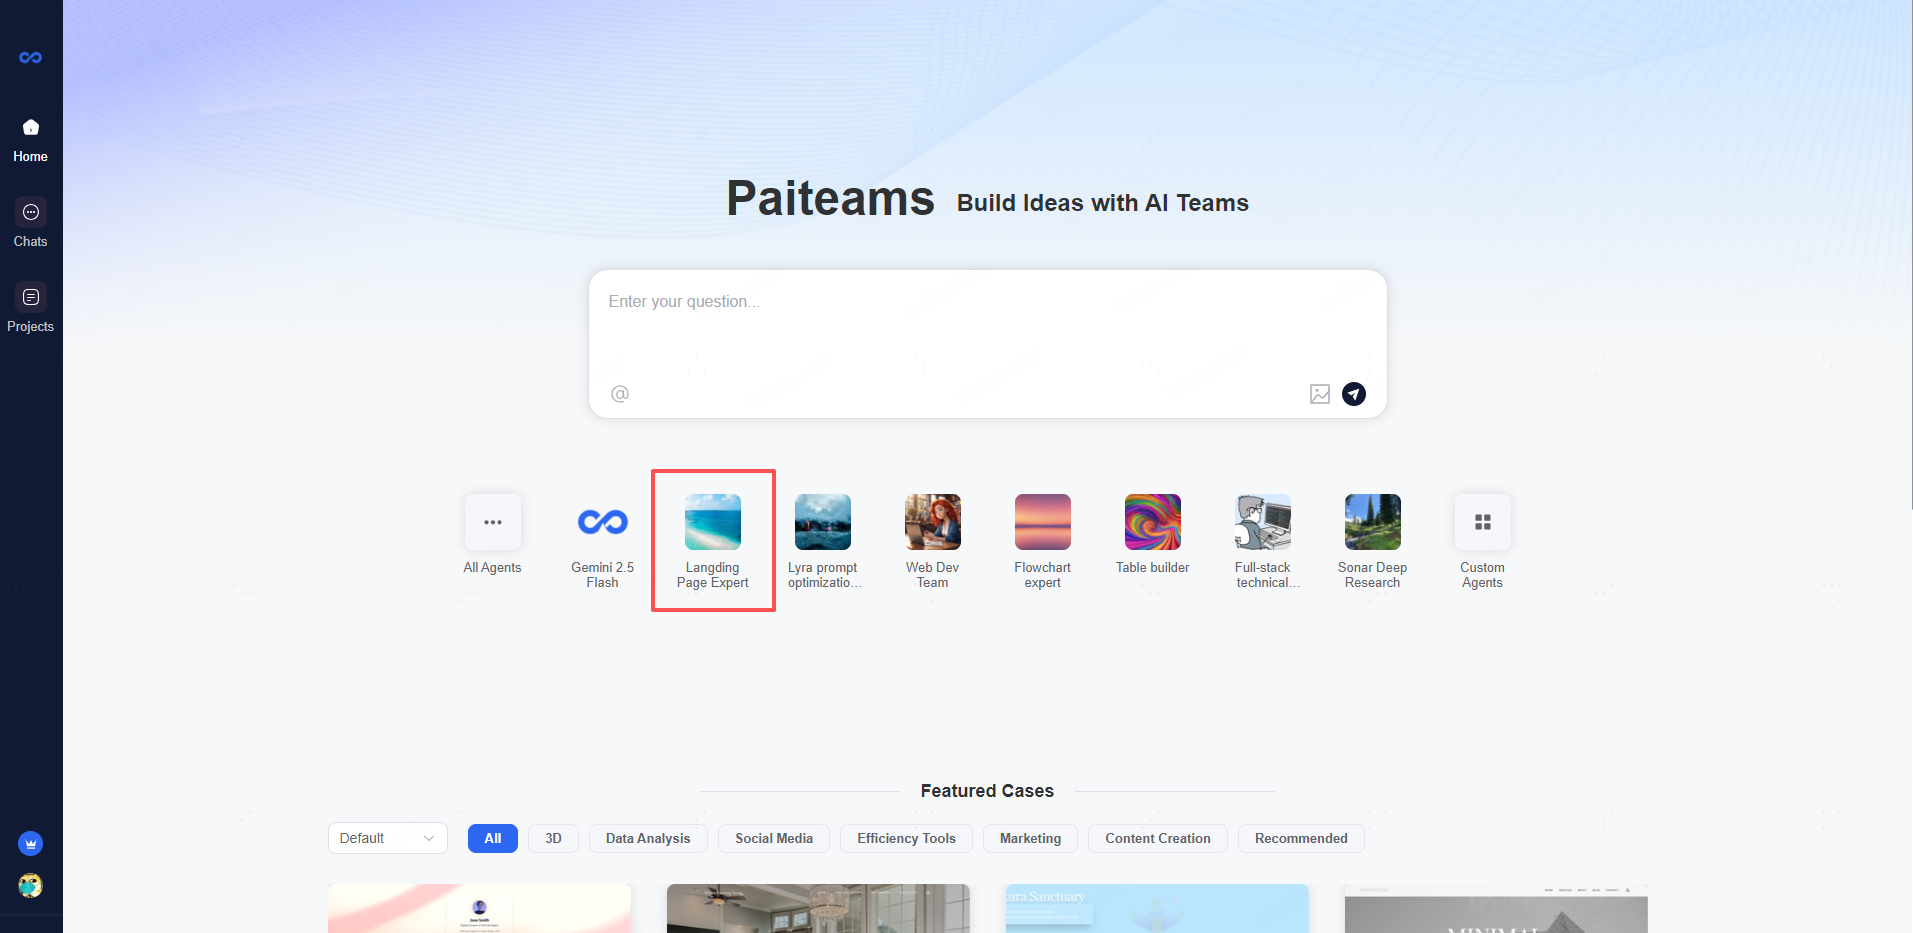The height and width of the screenshot is (933, 1913).
Task: Expand the Default sort dropdown
Action: pos(387,838)
